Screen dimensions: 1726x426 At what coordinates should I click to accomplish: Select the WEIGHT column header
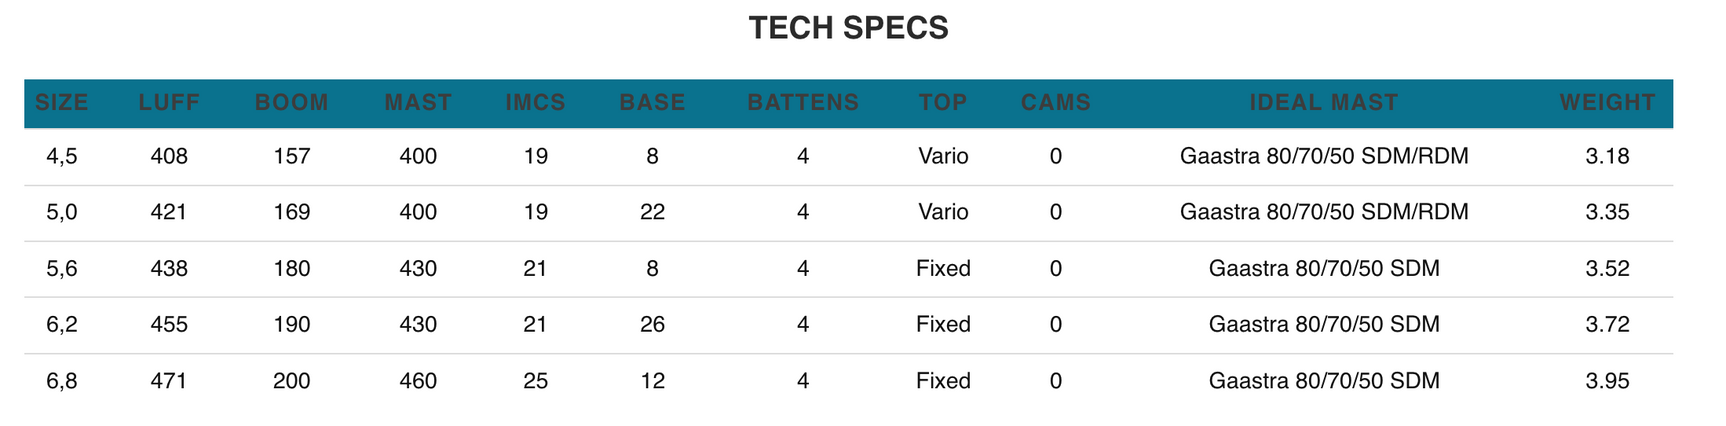tap(1607, 103)
